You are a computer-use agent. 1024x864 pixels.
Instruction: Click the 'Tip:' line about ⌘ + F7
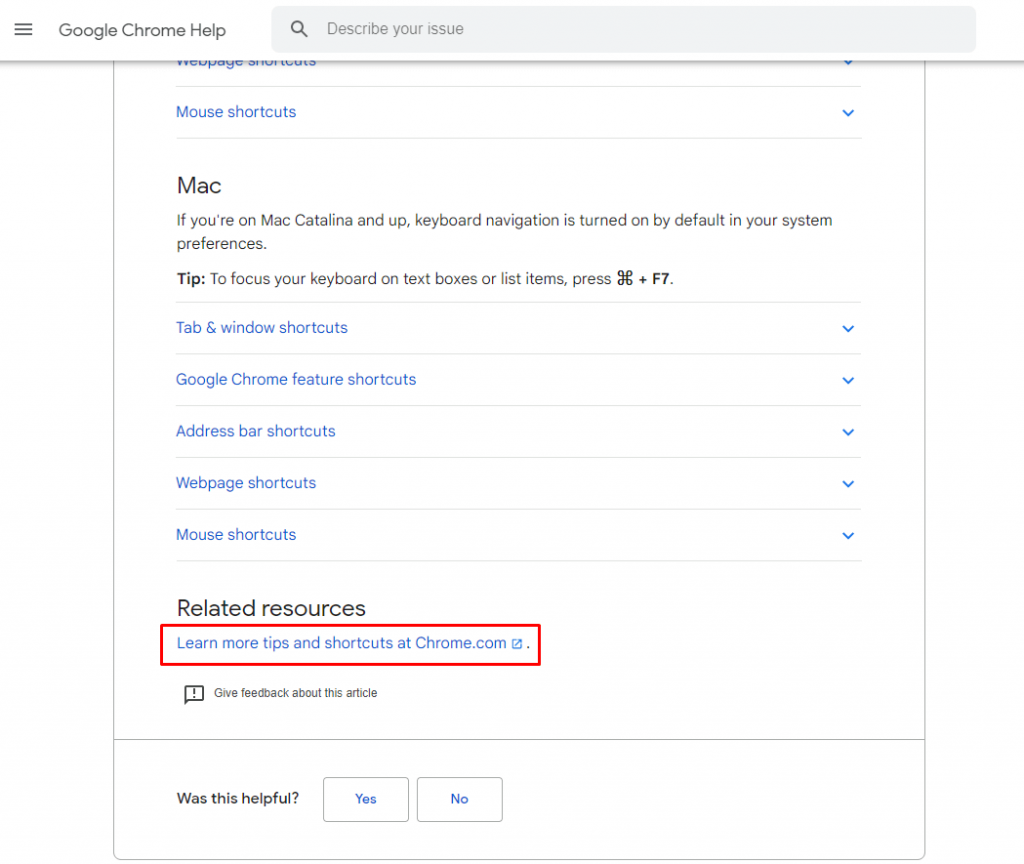click(x=425, y=279)
